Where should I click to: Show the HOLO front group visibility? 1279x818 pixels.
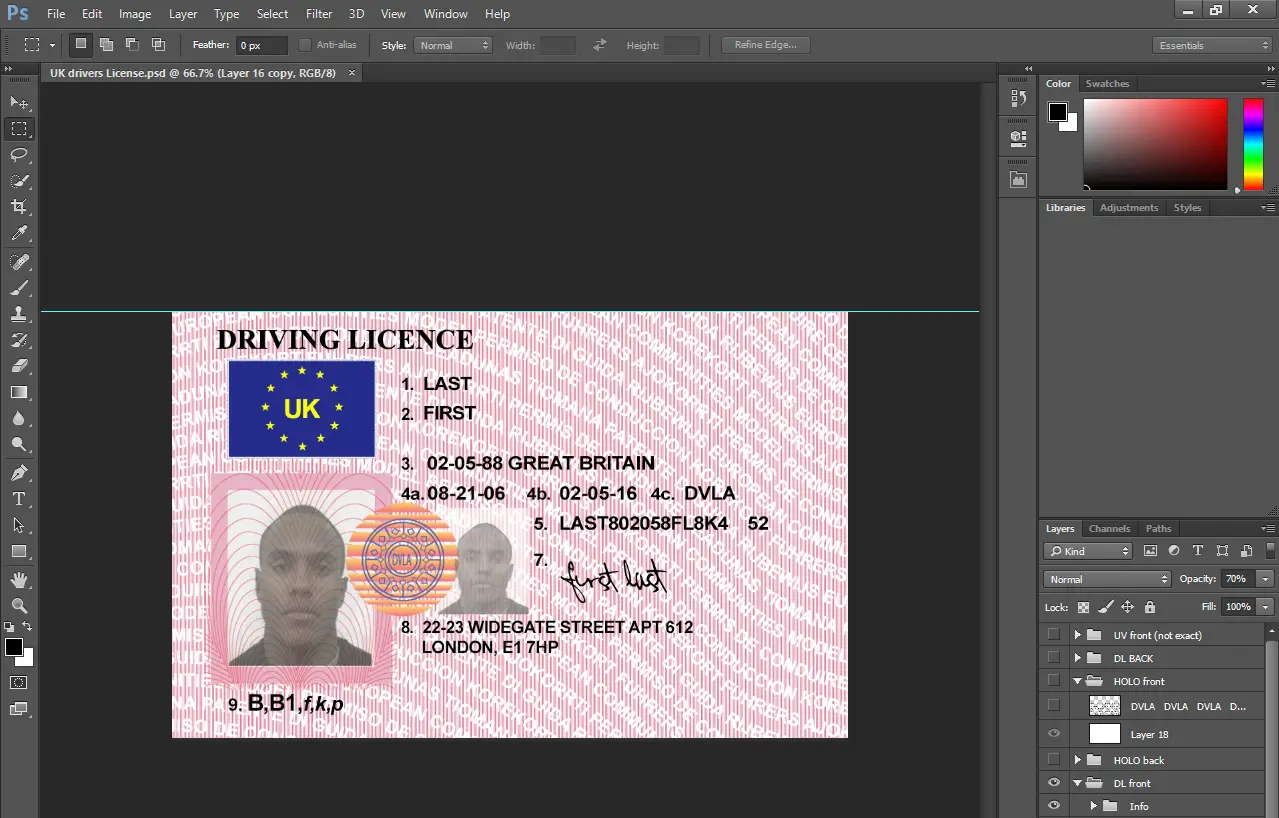[x=1053, y=681]
